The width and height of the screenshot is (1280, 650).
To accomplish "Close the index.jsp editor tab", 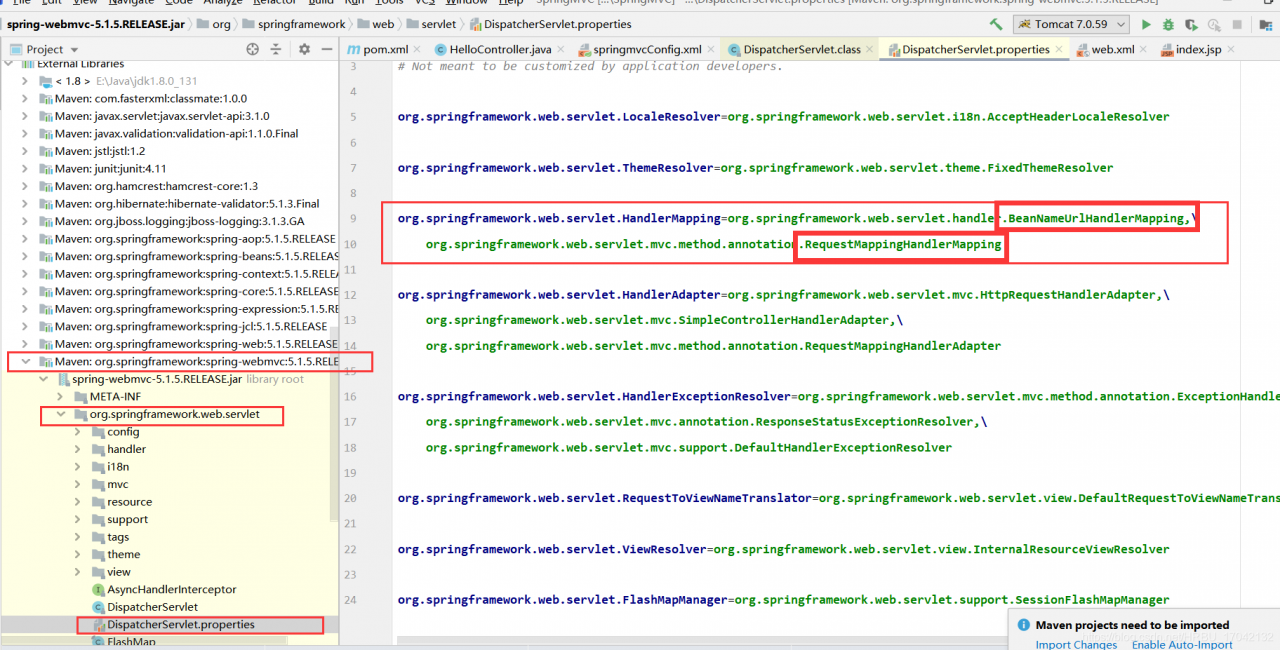I will click(x=1232, y=49).
